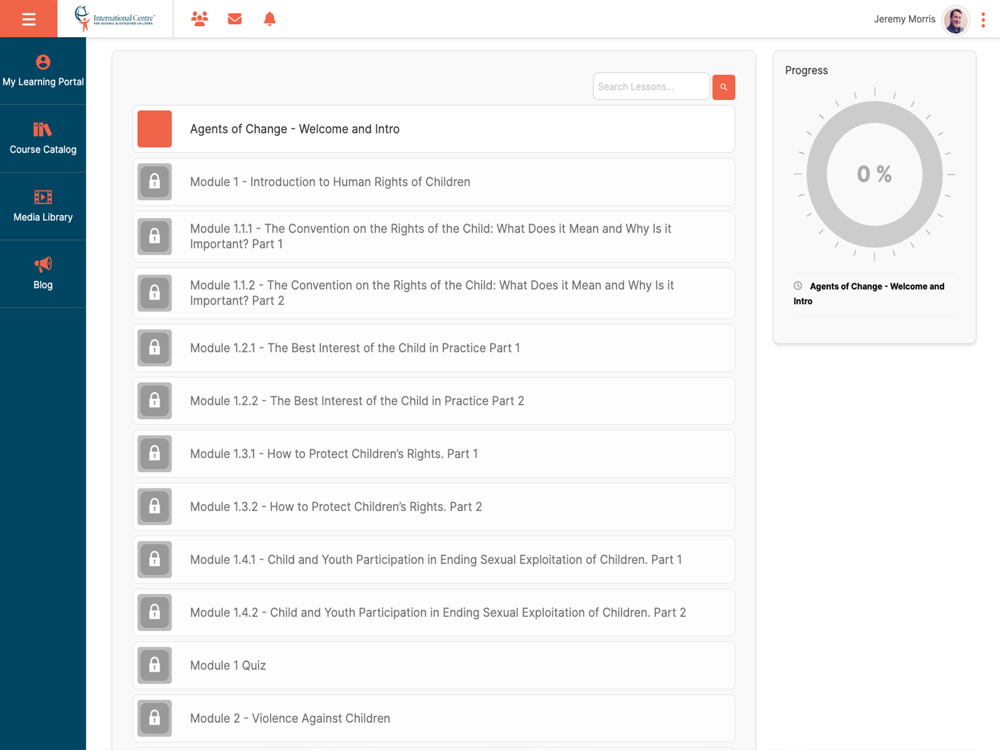This screenshot has height=750, width=1000.
Task: Click lock icon for Module 1.2.1
Action: click(x=154, y=348)
